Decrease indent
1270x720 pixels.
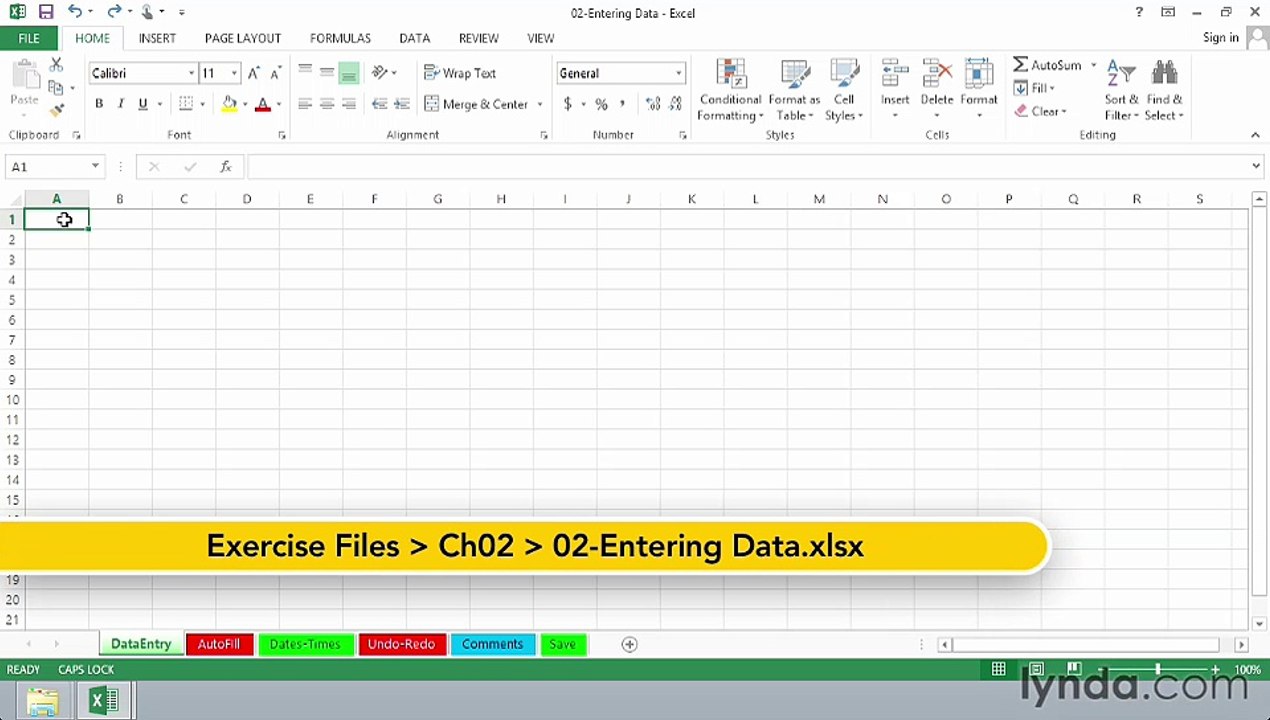(x=379, y=104)
